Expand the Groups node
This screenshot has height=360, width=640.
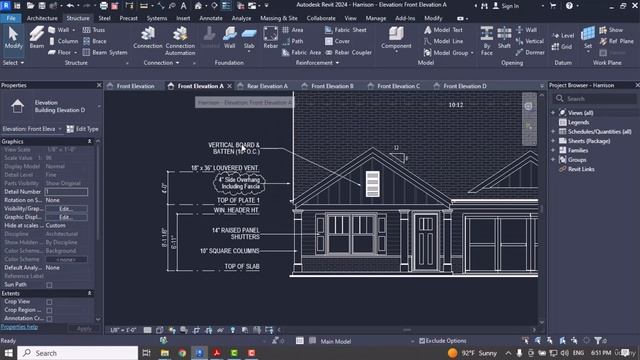(553, 160)
